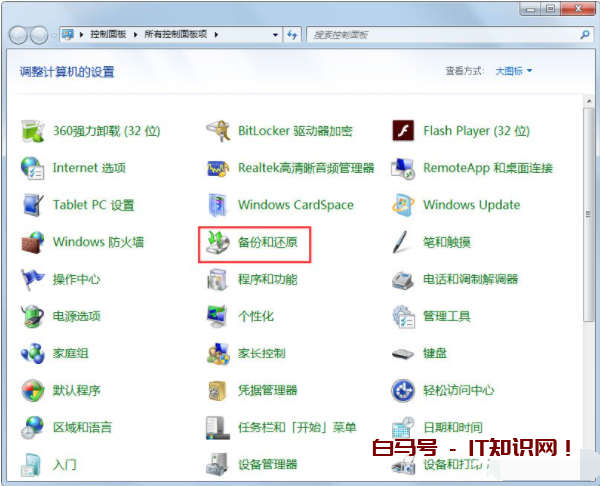Expand the arrow after 所有控制面板项 breadcrumb
The image size is (600, 486).
click(215, 34)
